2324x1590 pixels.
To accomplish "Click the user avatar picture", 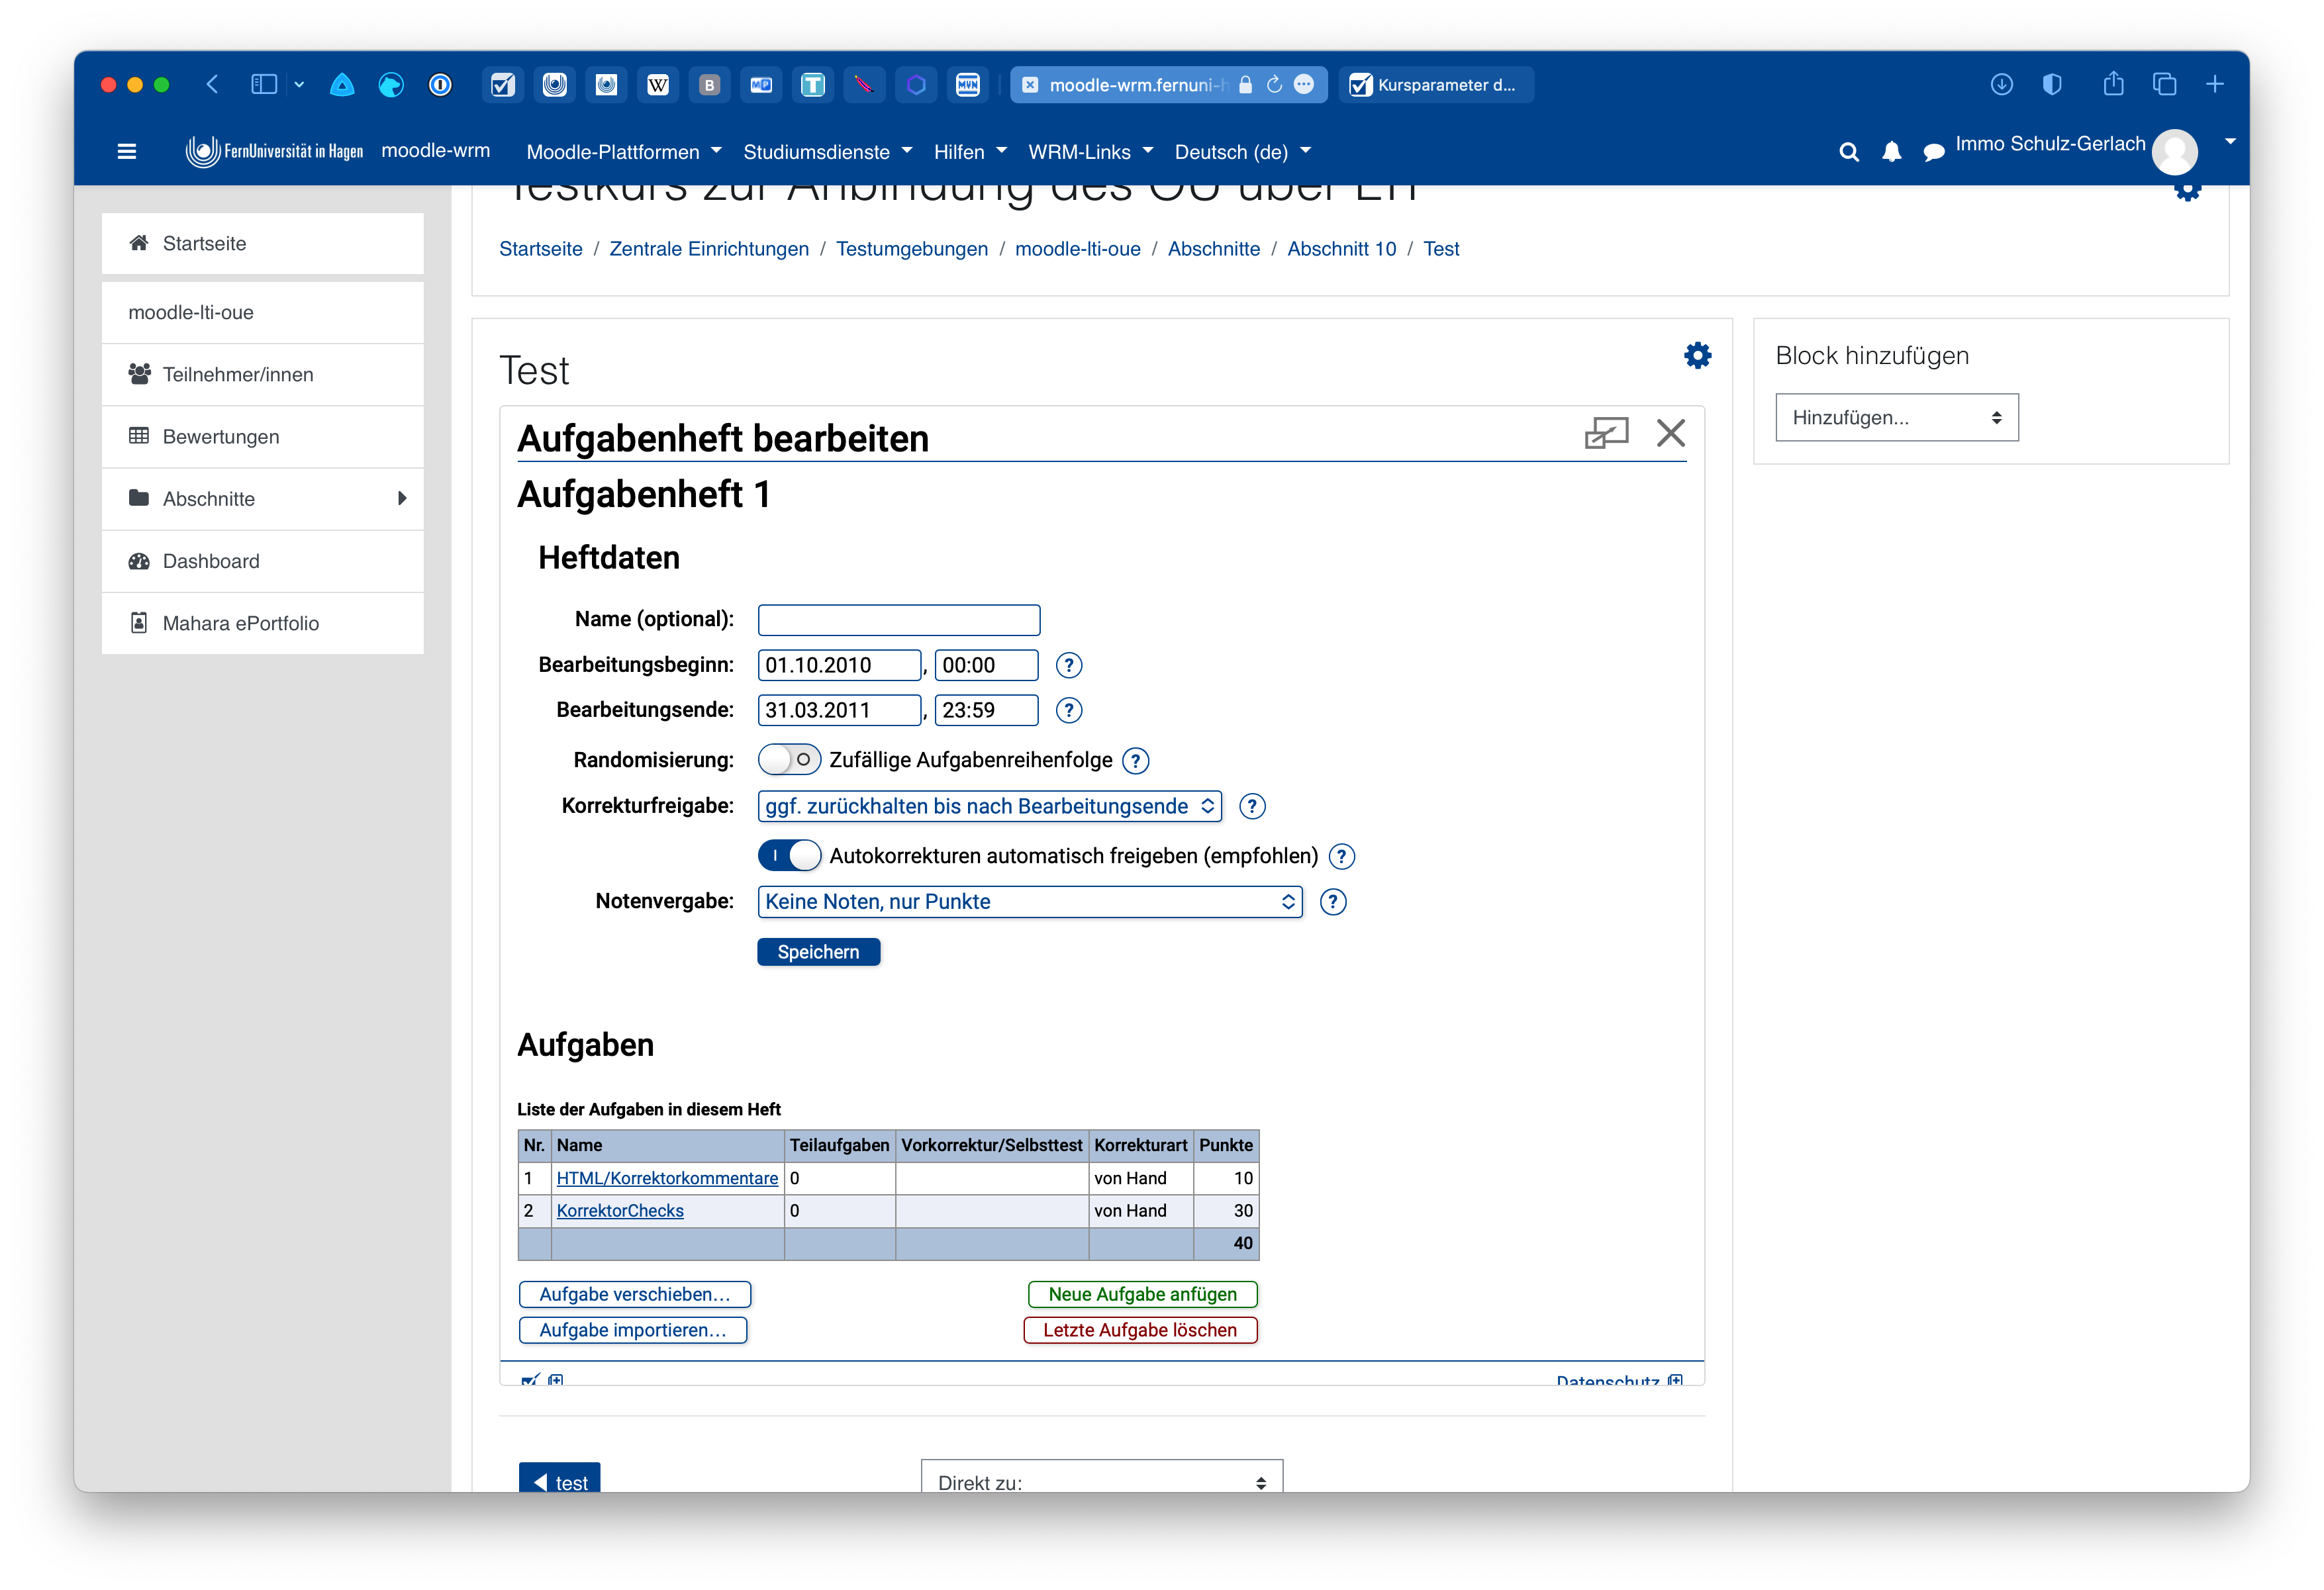I will [2175, 152].
